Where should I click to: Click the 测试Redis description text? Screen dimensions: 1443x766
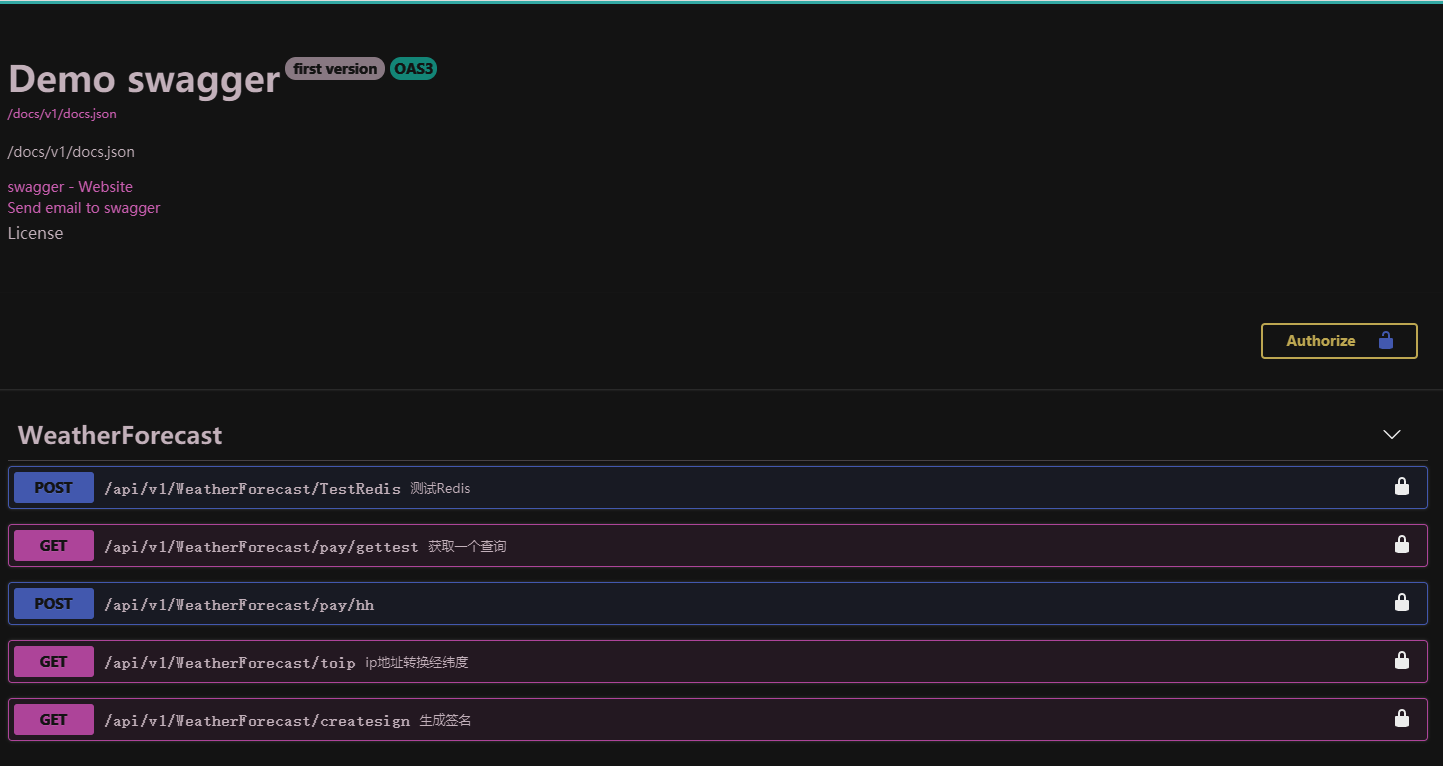point(440,489)
